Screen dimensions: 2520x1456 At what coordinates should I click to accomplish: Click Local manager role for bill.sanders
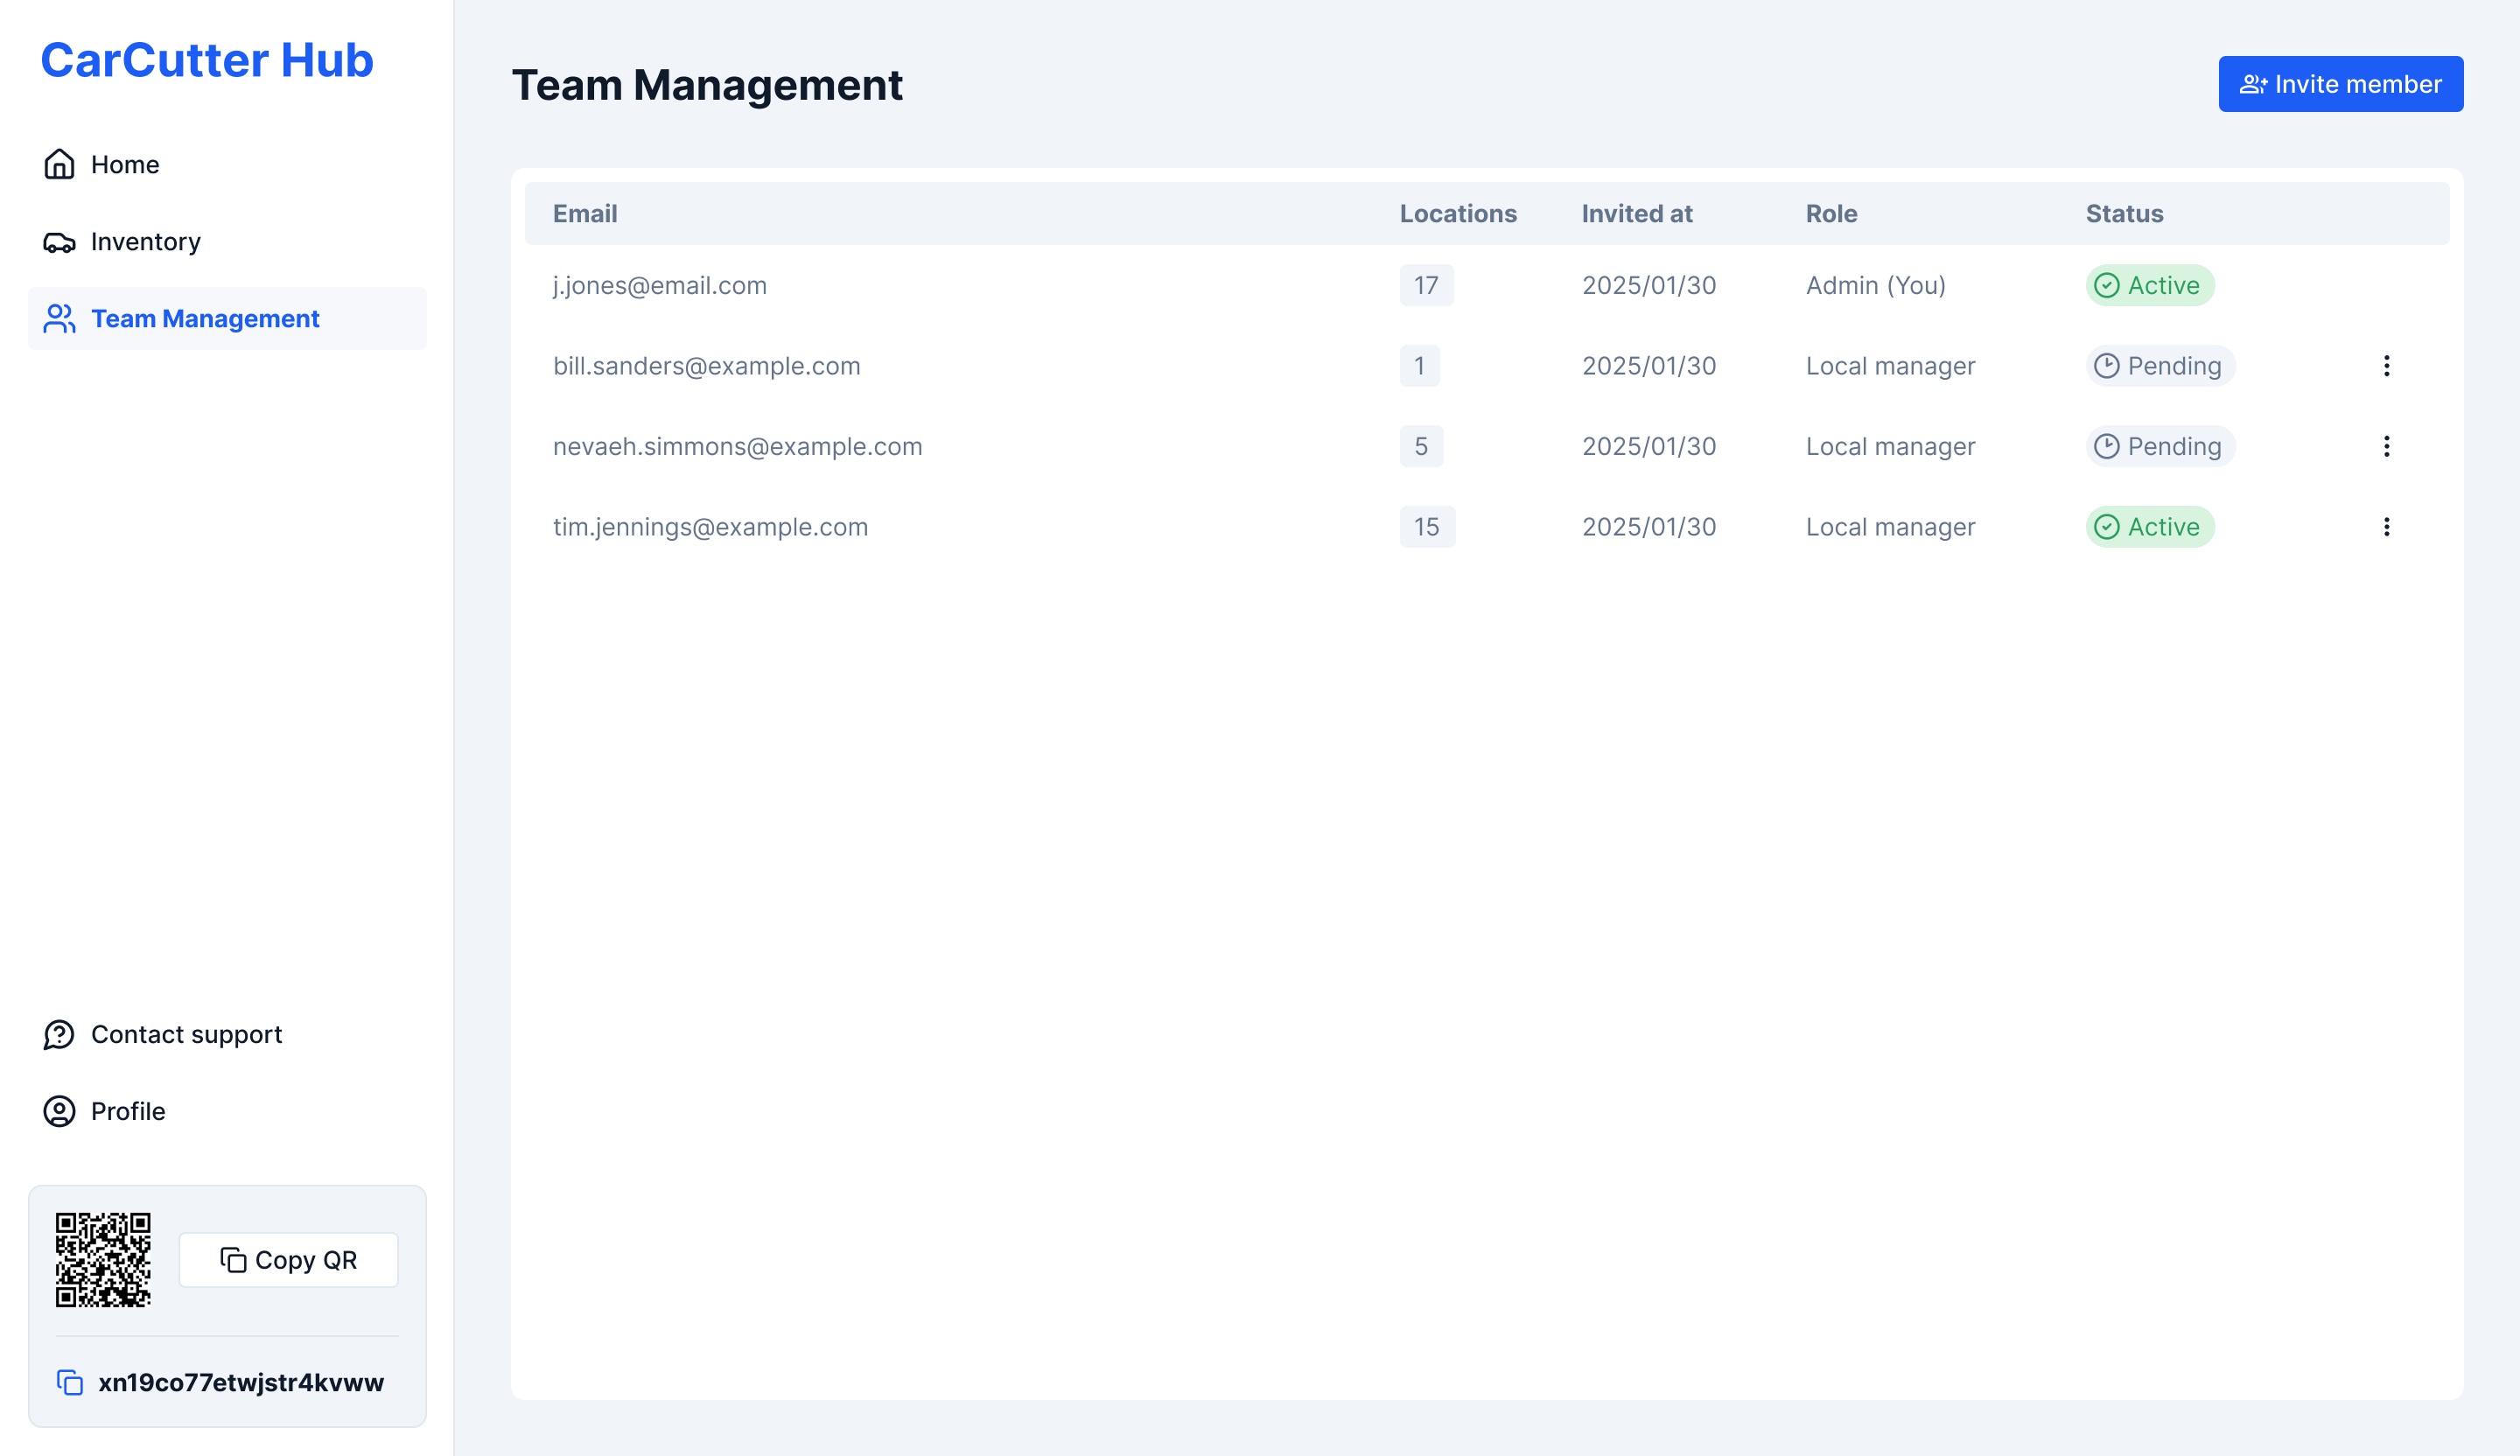point(1890,366)
